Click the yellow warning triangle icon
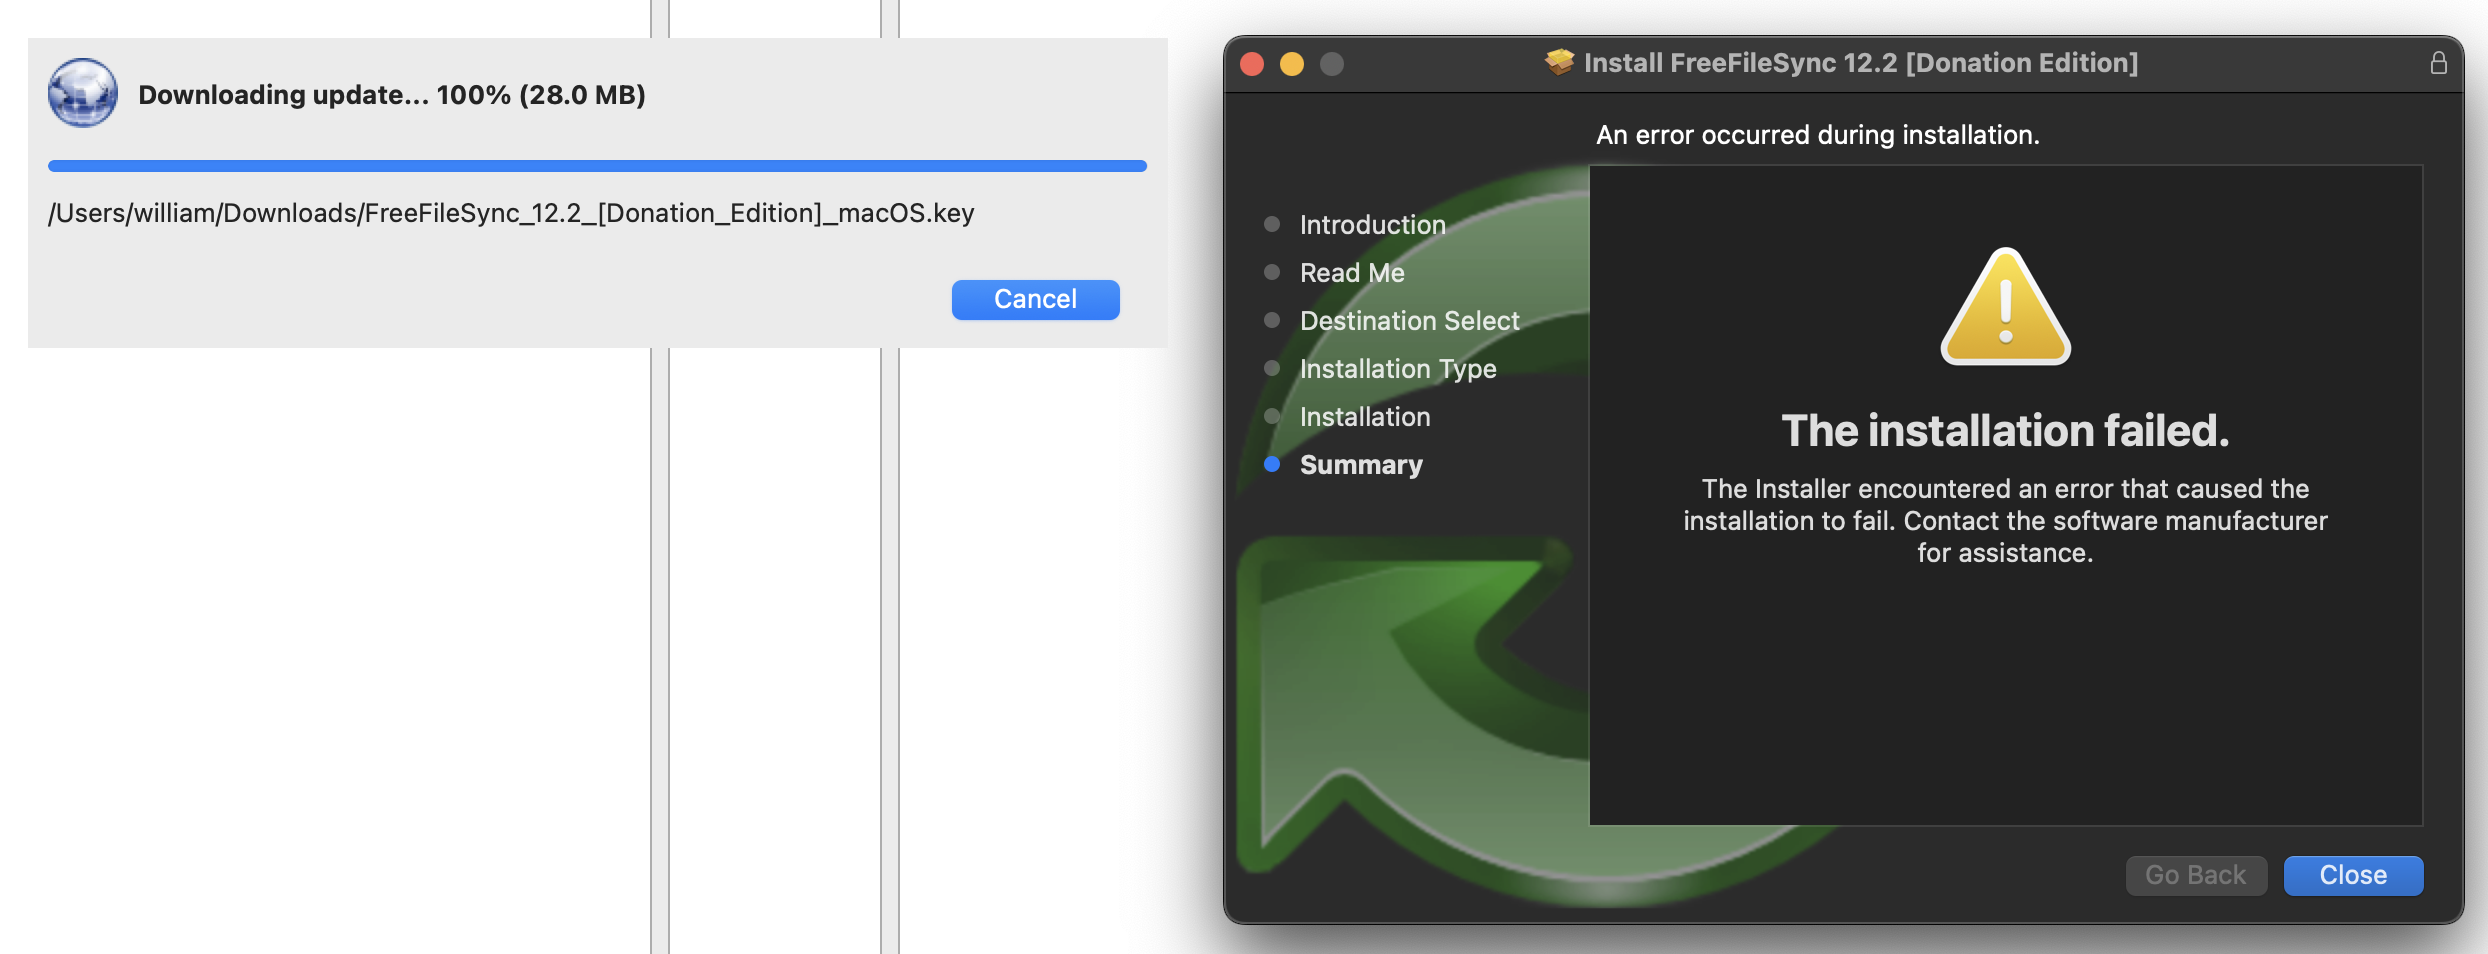This screenshot has width=2488, height=954. coord(2005,307)
